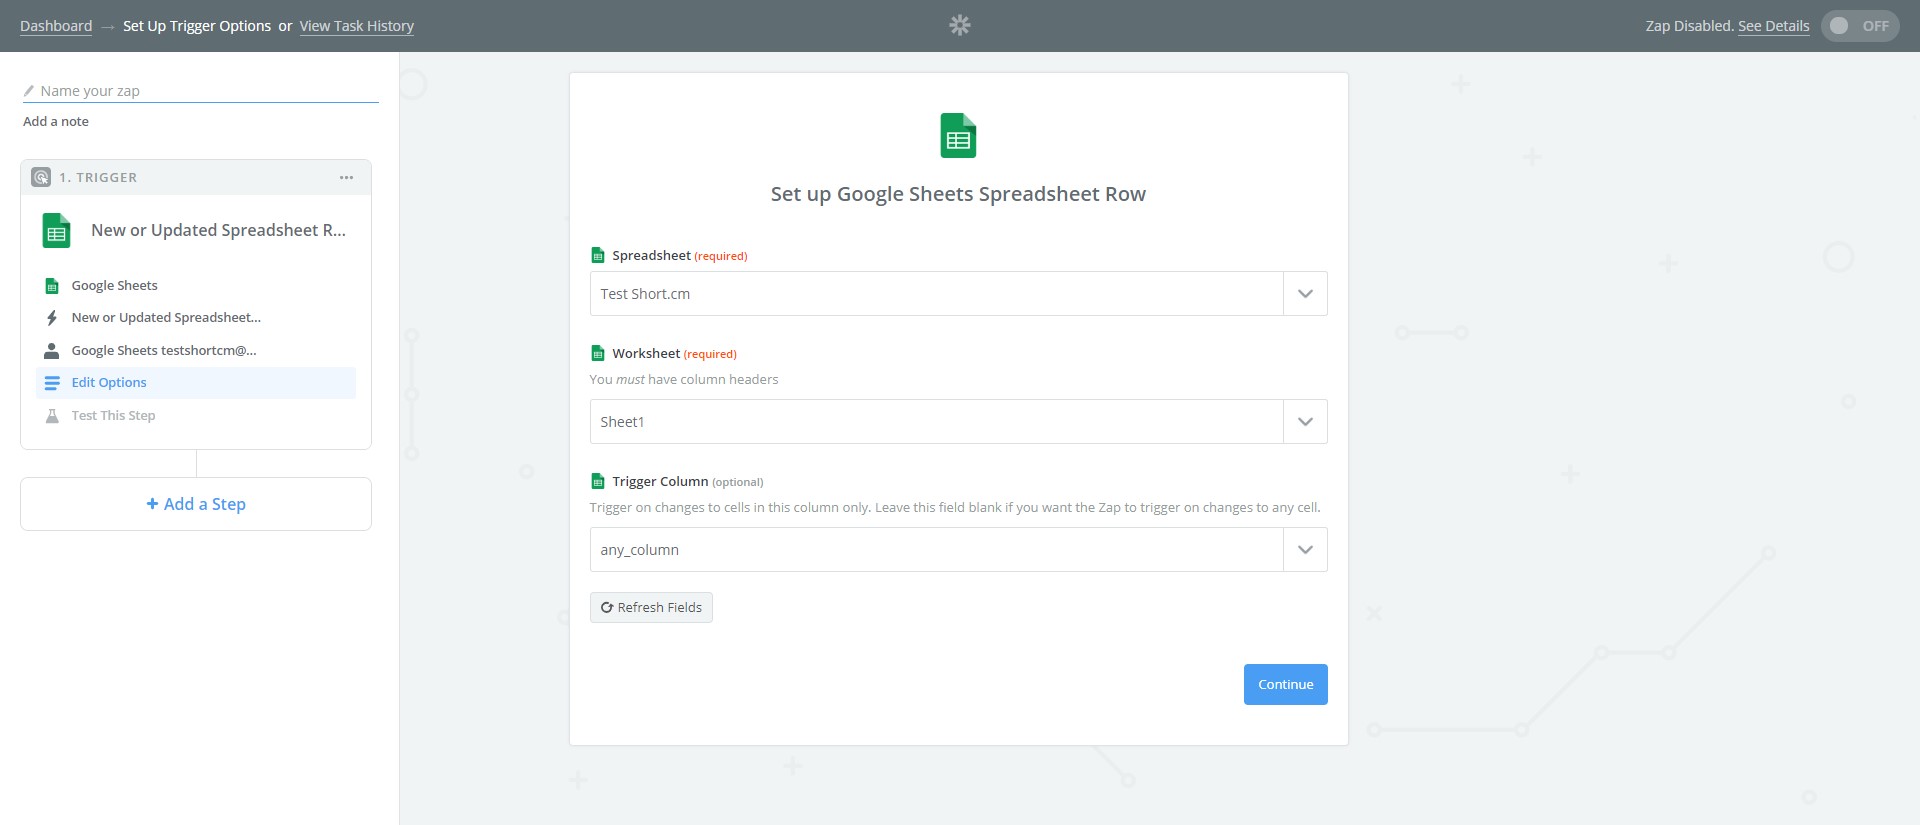Open the trigger step three-dots menu
The image size is (1920, 825).
(346, 178)
